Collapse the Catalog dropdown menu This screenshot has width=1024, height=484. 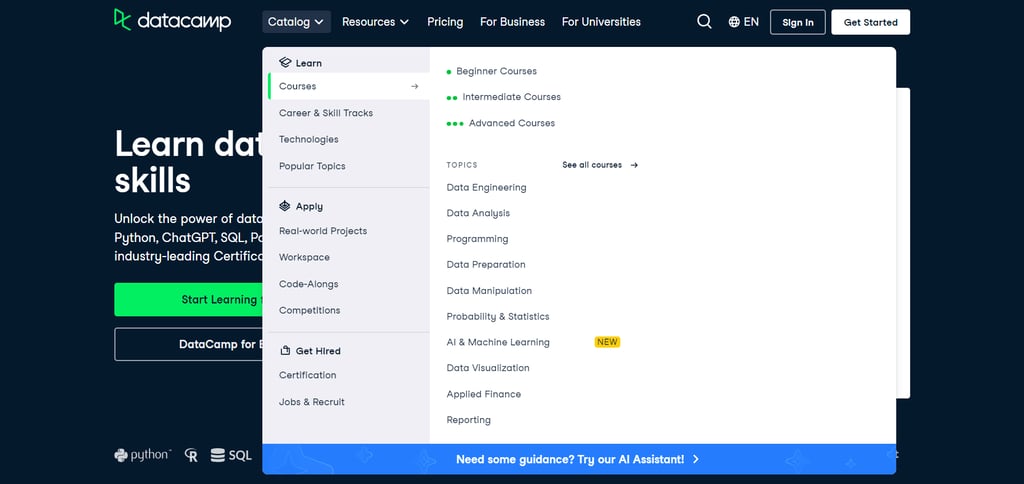coord(296,21)
